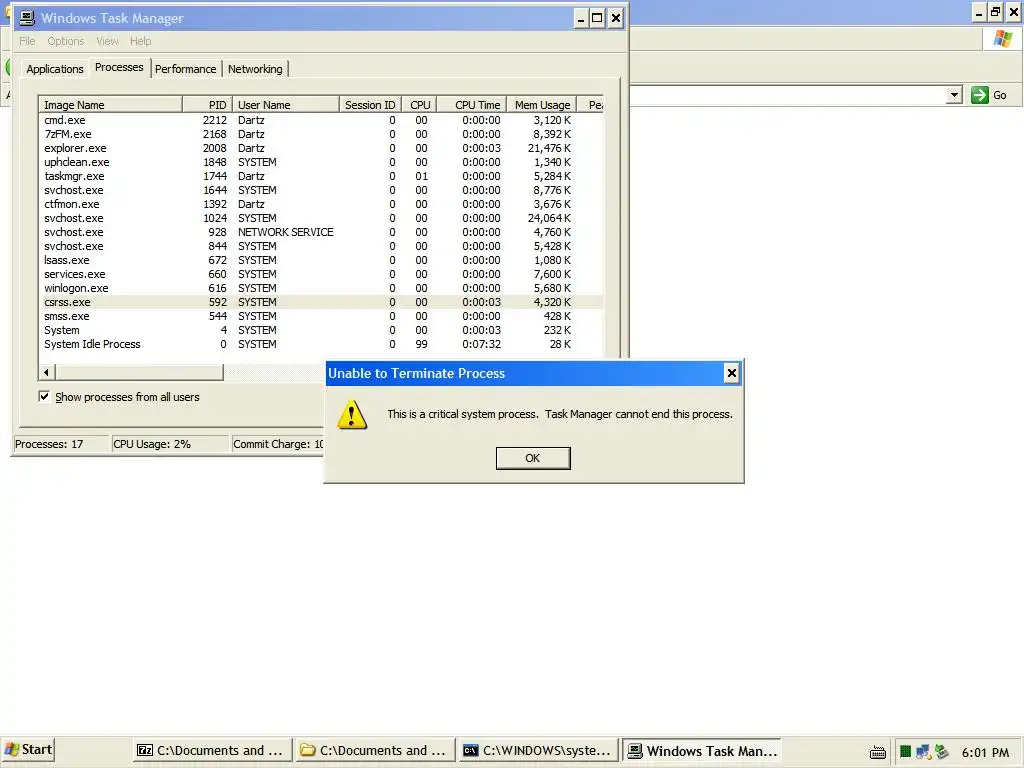Click the green CPU usage tray icon
1024x768 pixels.
(905, 752)
